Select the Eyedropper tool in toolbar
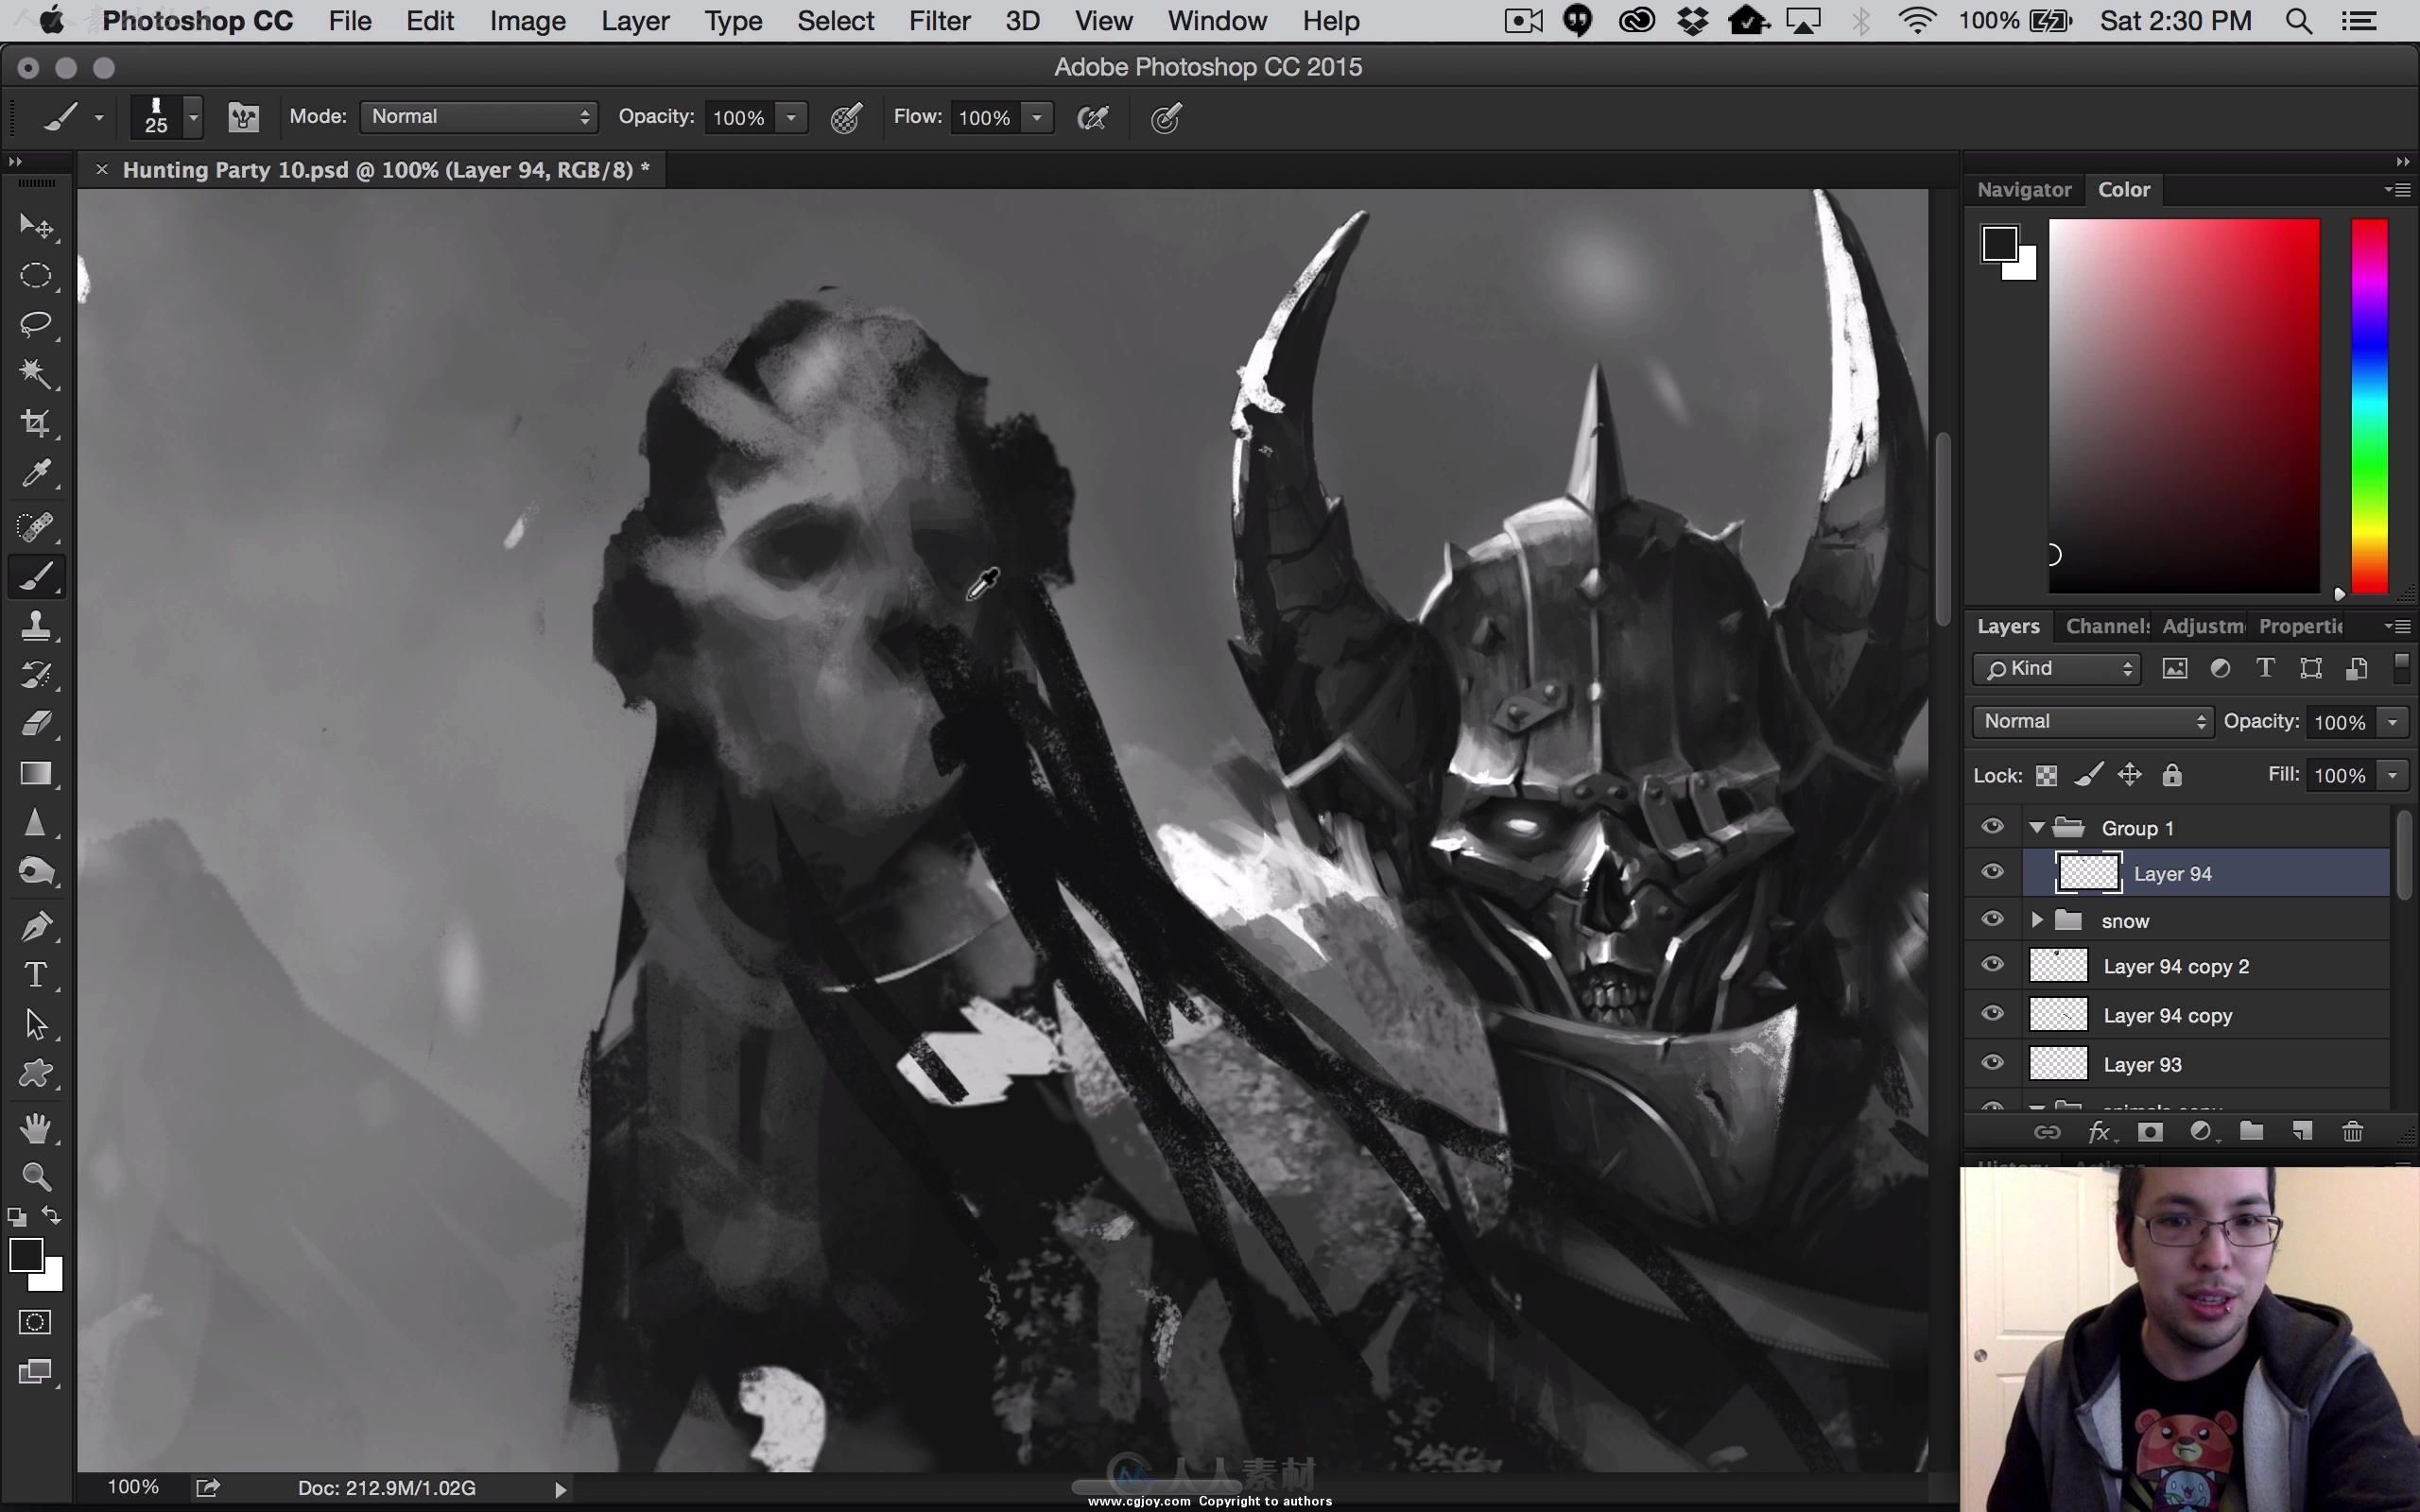The height and width of the screenshot is (1512, 2420). coord(36,473)
